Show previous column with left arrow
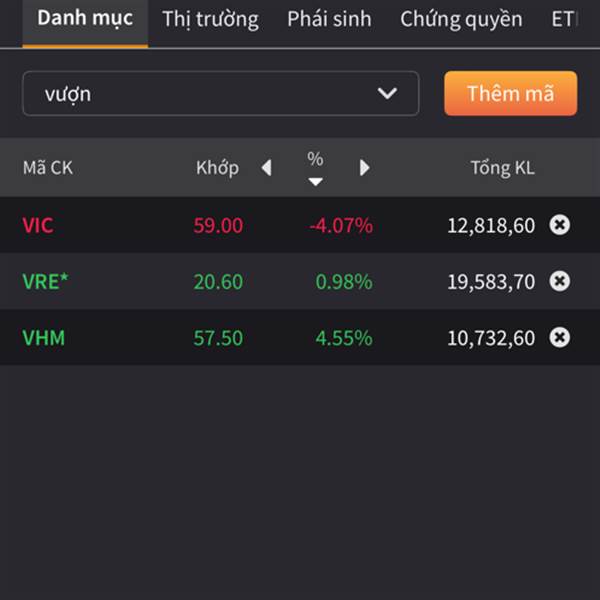 (266, 168)
